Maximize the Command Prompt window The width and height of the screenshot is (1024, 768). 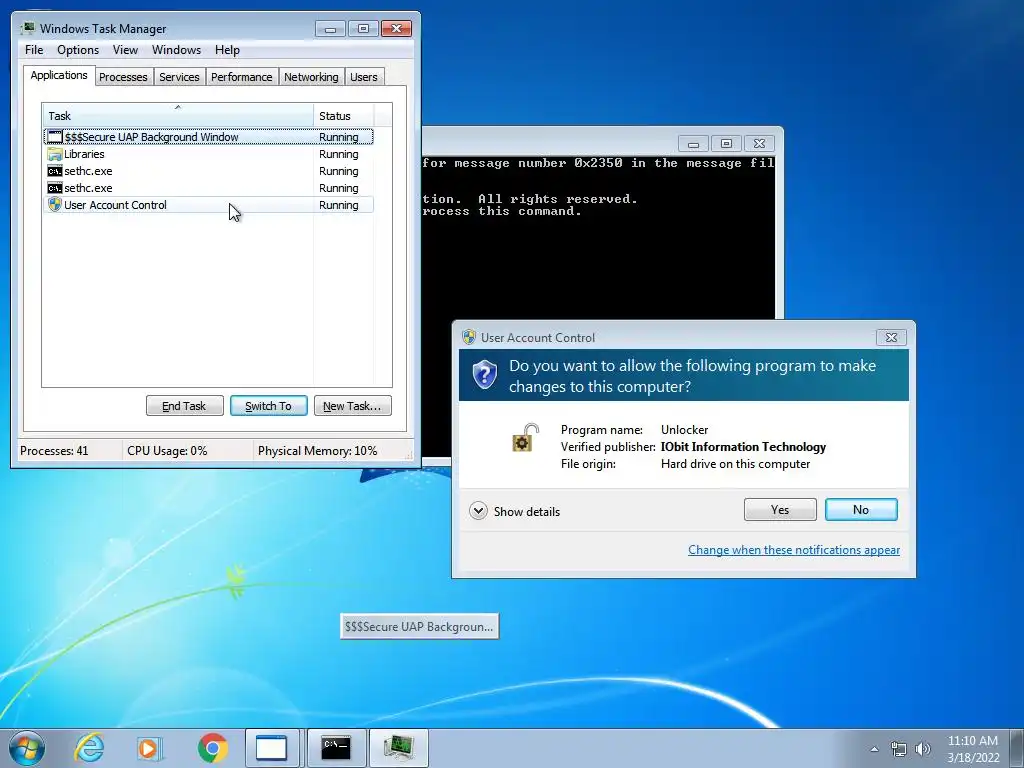(x=726, y=143)
